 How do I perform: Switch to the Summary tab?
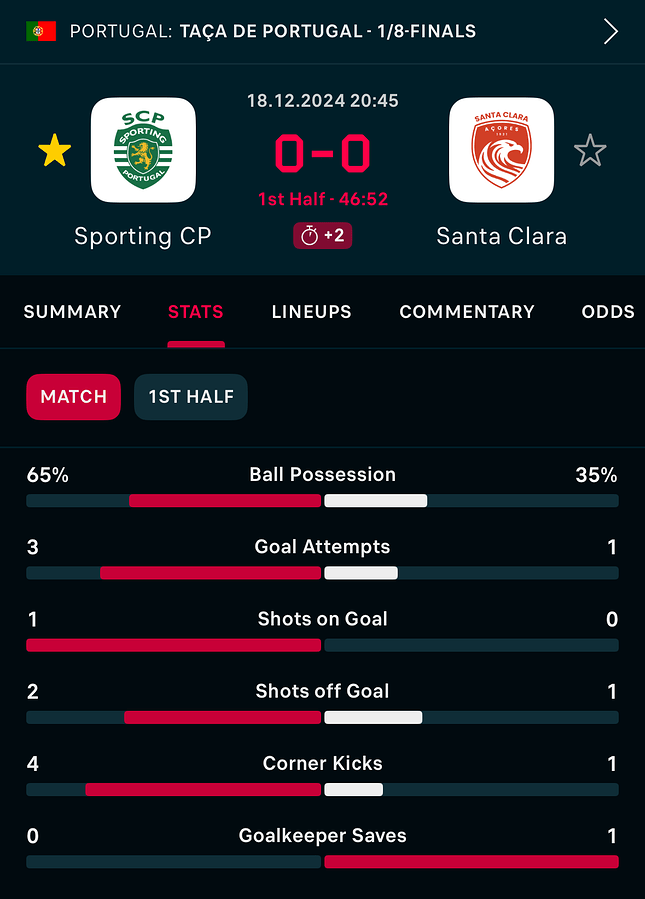[72, 311]
